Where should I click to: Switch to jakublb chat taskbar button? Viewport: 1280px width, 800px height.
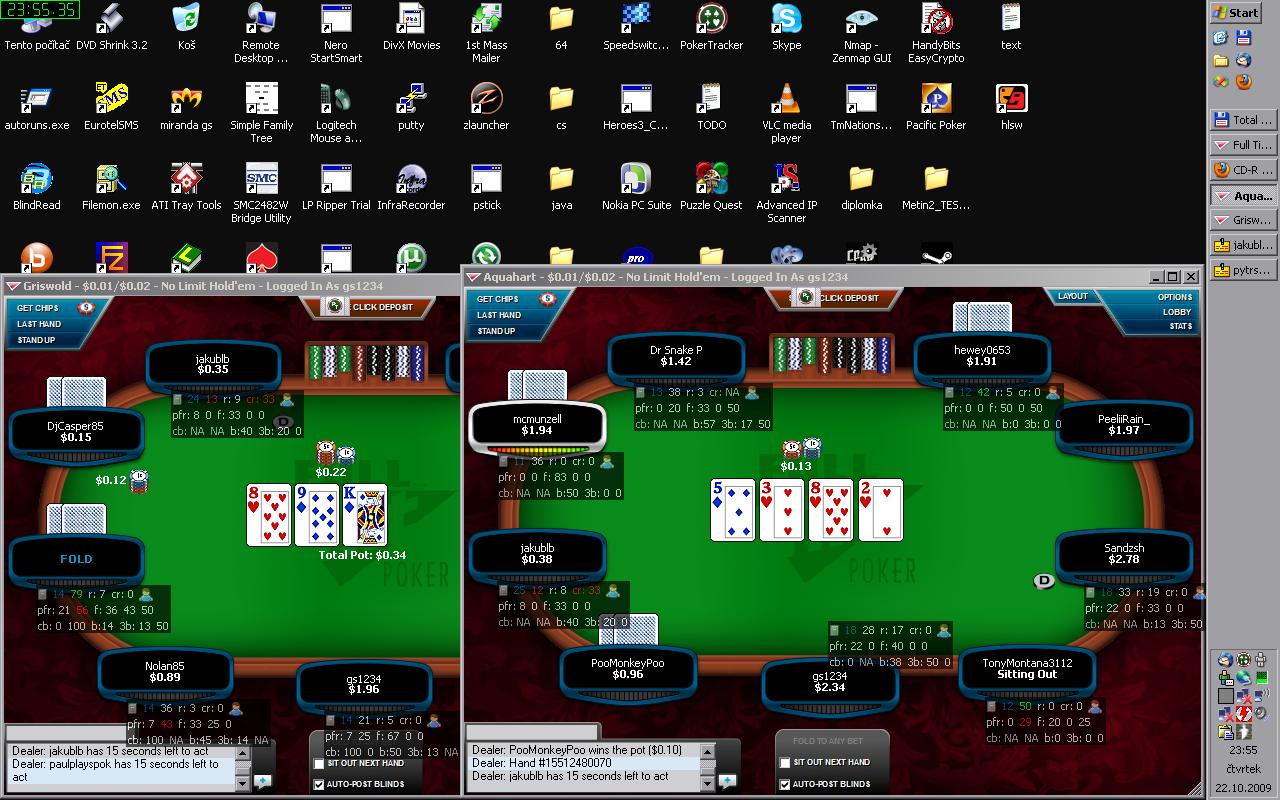(x=1244, y=245)
